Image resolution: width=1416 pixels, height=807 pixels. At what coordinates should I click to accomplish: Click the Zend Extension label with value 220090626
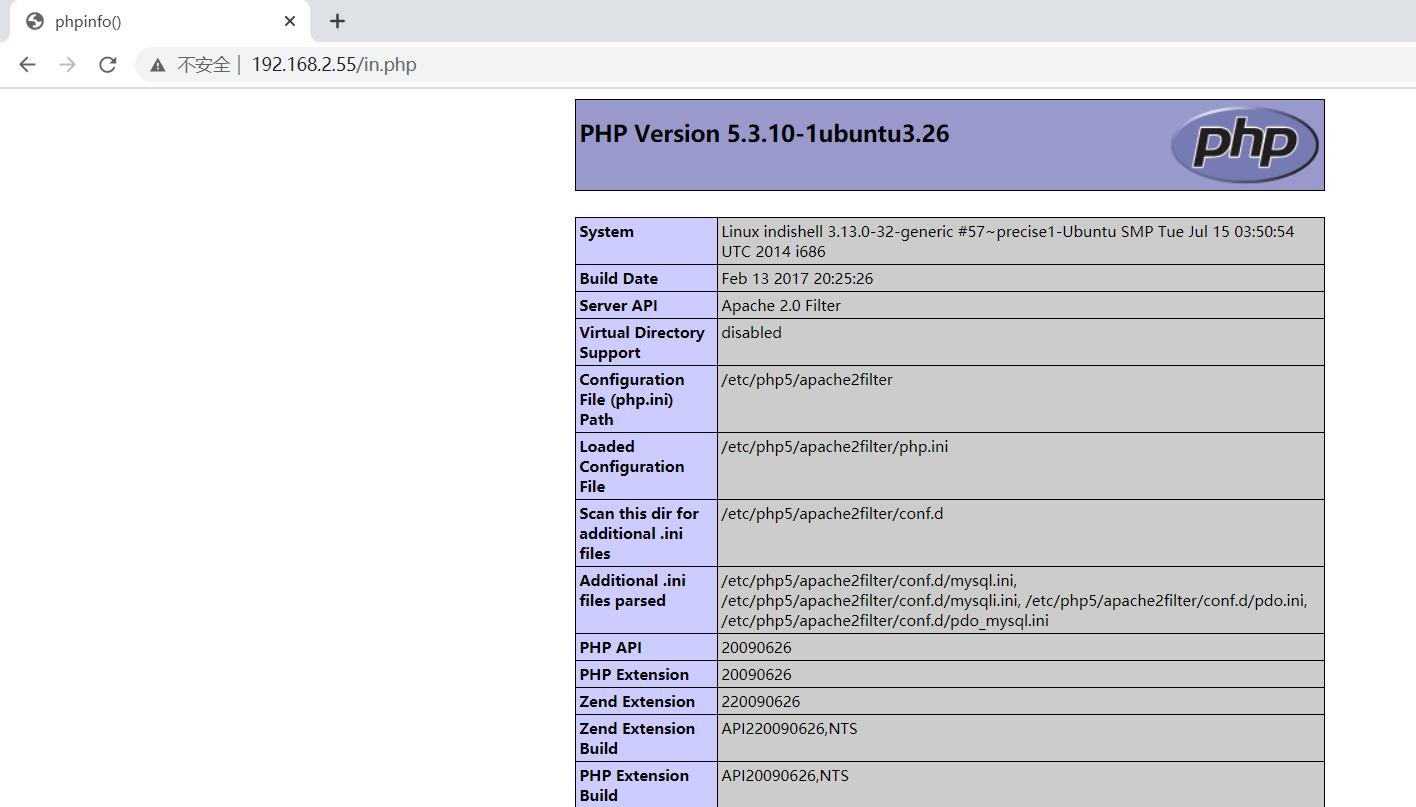[637, 702]
